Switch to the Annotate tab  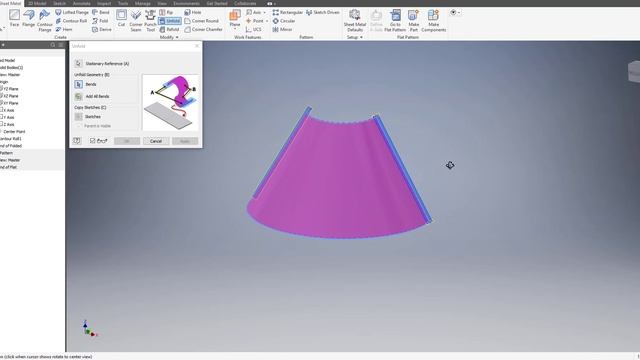(x=81, y=3)
